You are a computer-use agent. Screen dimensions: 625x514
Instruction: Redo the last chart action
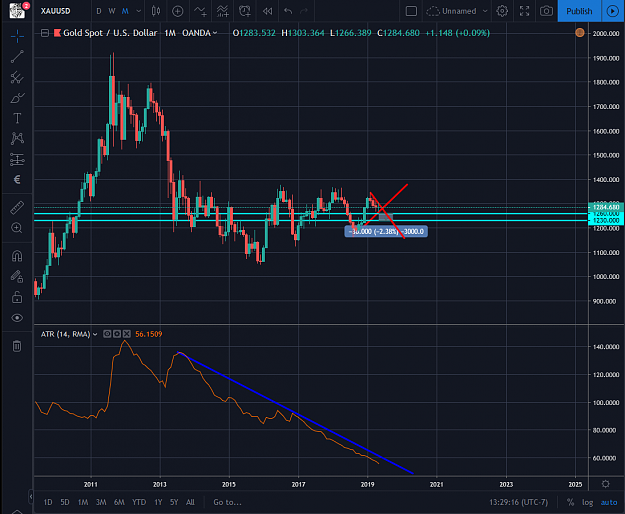pos(304,11)
